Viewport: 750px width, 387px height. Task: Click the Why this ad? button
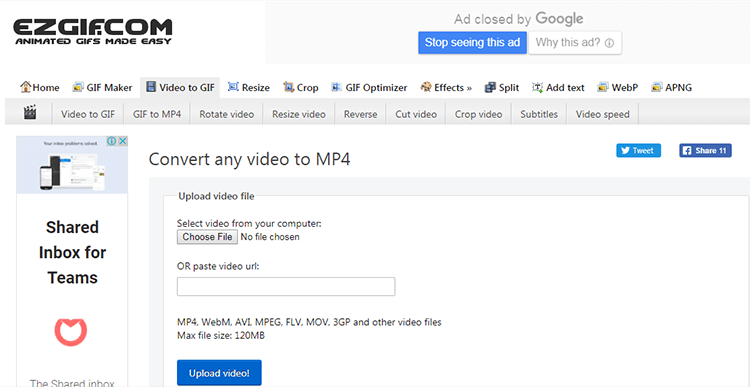tap(575, 43)
